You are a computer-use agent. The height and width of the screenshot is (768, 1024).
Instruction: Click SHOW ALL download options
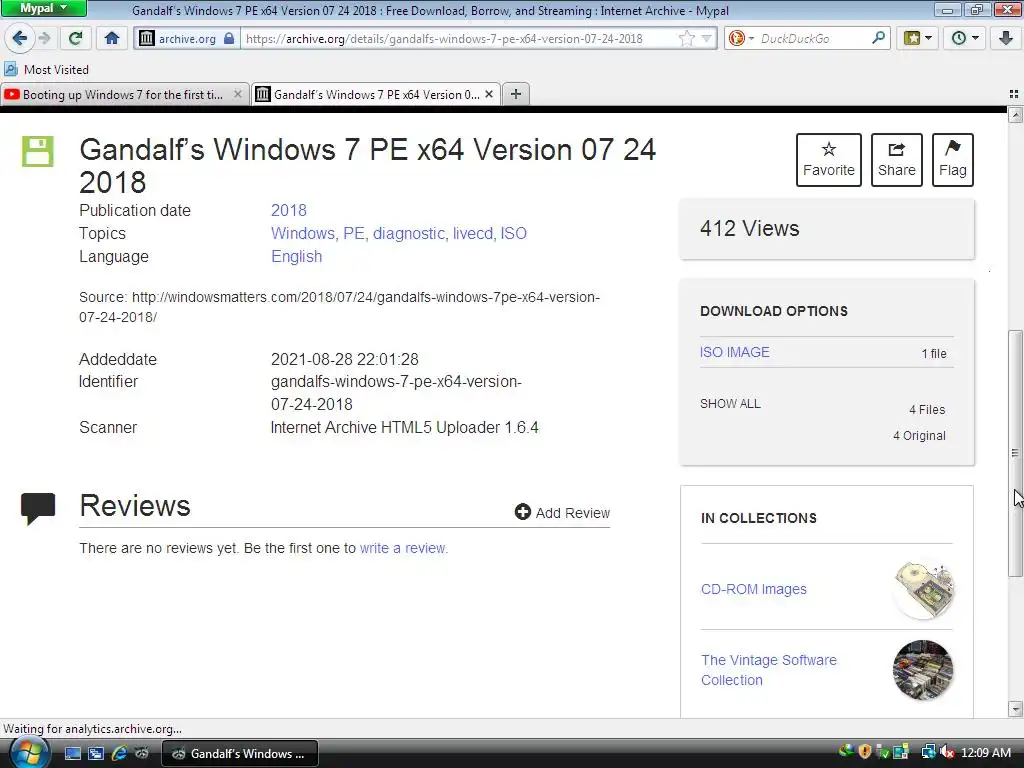pos(730,404)
